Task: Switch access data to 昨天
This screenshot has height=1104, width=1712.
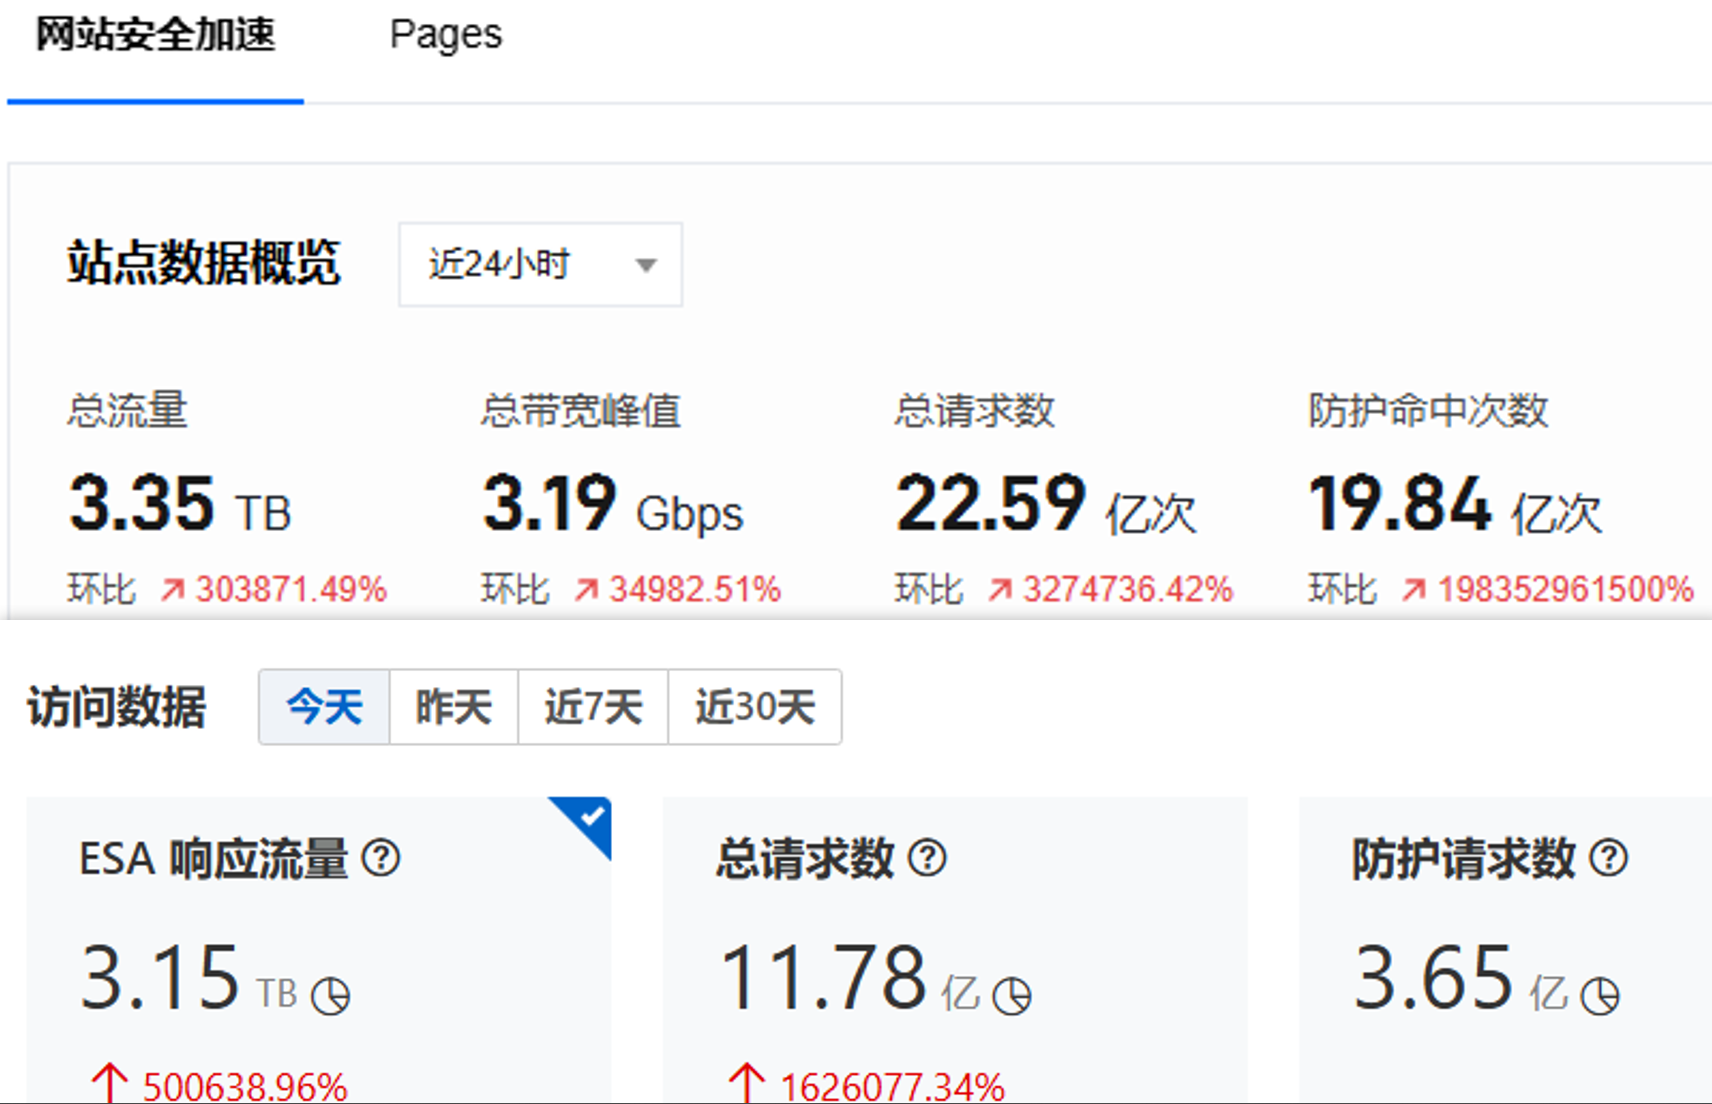Action: pyautogui.click(x=453, y=708)
